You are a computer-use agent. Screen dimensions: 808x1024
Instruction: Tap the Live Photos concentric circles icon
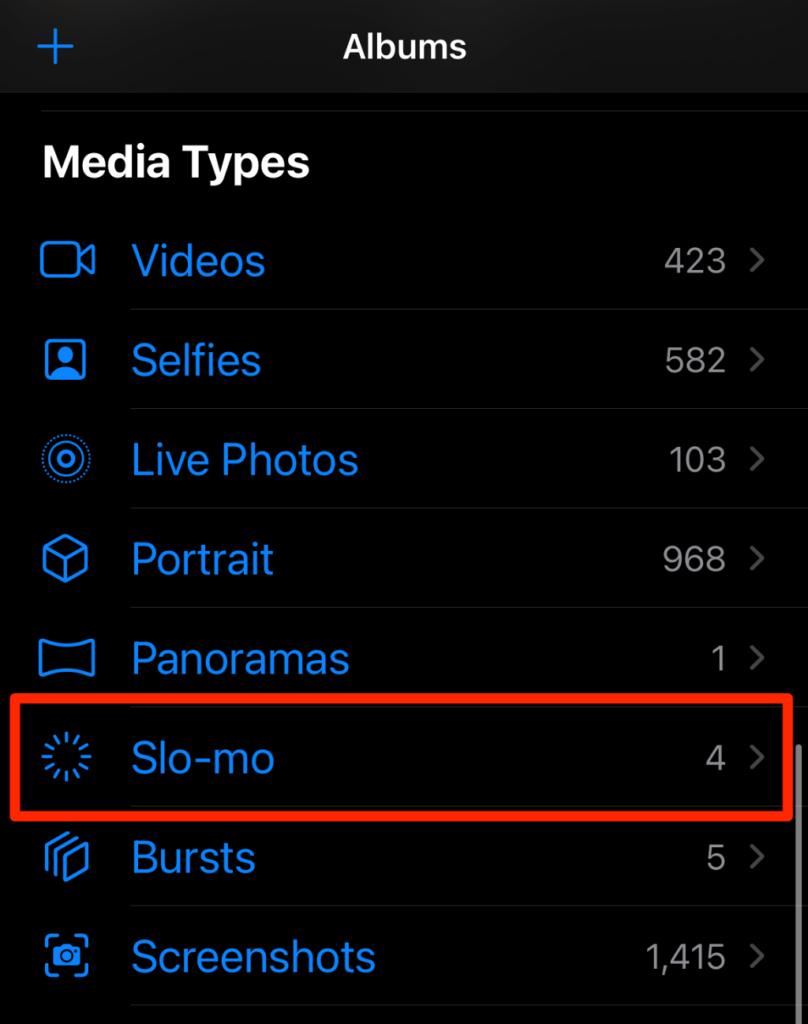(x=66, y=459)
